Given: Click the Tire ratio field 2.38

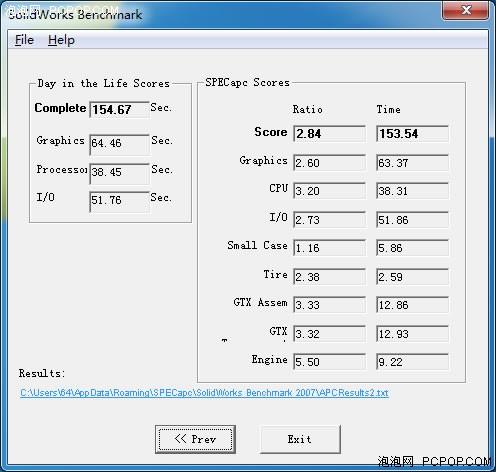Looking at the screenshot, I should (329, 277).
